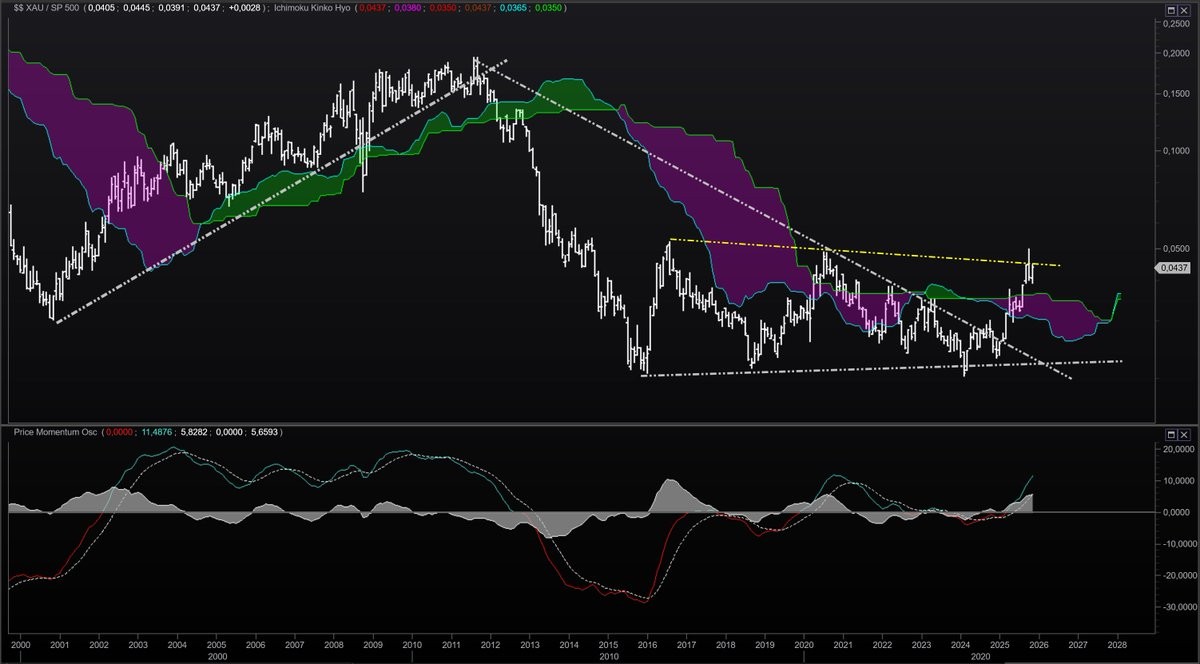This screenshot has height=664, width=1200.
Task: Select the white descending dashed trendline
Action: (700, 180)
